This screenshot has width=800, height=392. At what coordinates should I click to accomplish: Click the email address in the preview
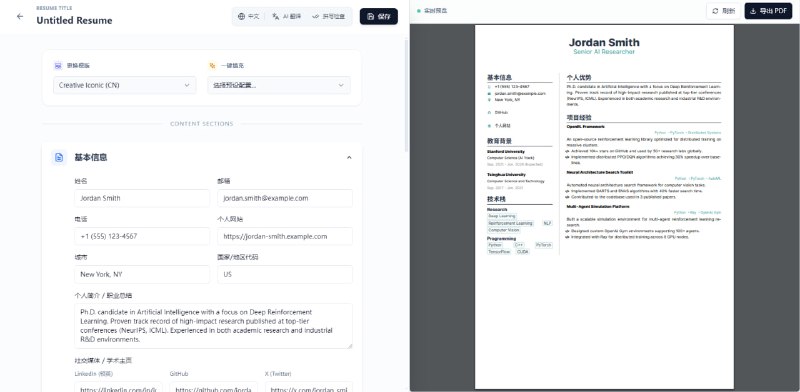click(x=520, y=93)
